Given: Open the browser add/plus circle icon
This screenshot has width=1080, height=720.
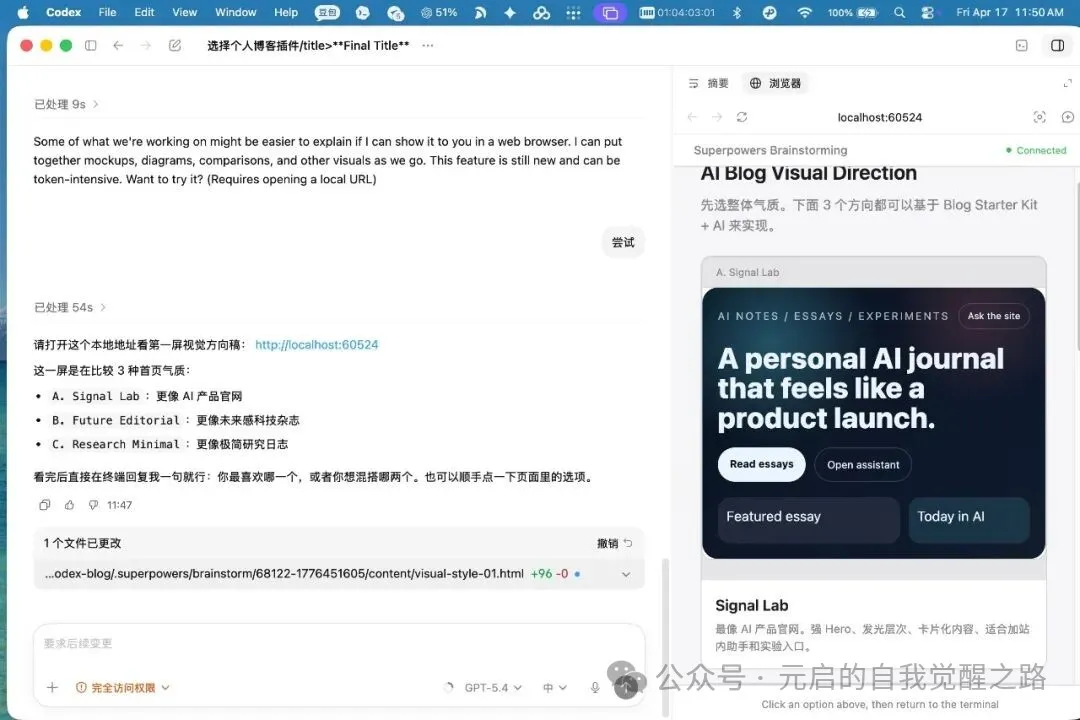Looking at the screenshot, I should (1068, 117).
